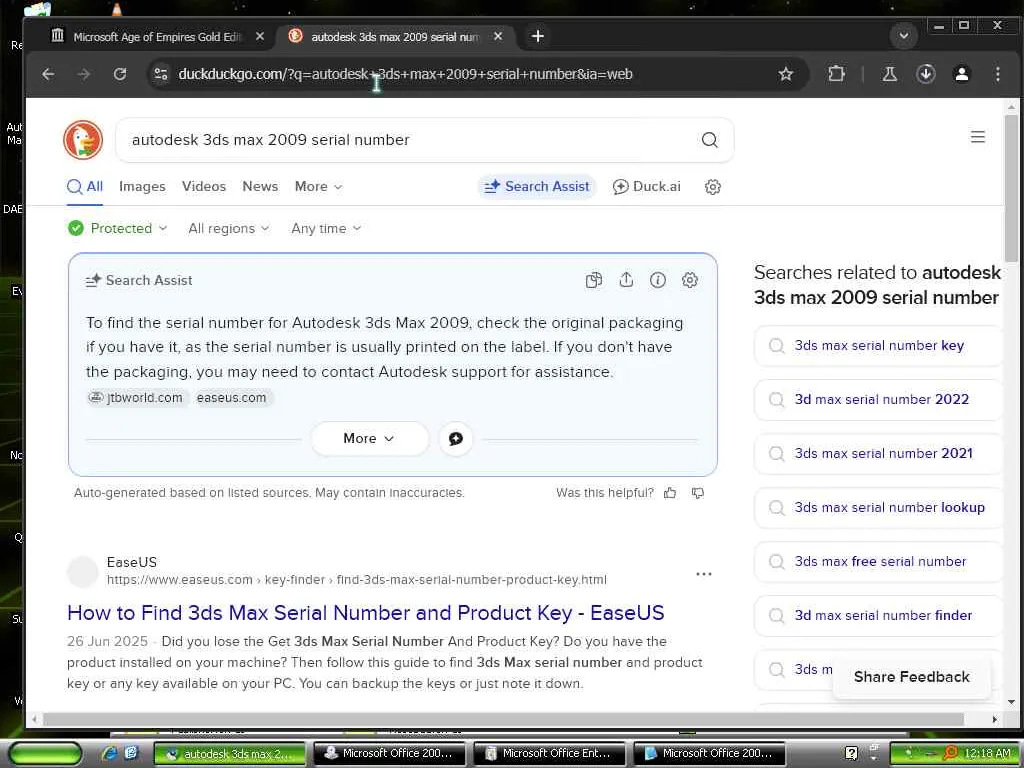Open the DuckDuckGo hamburger menu

[978, 137]
